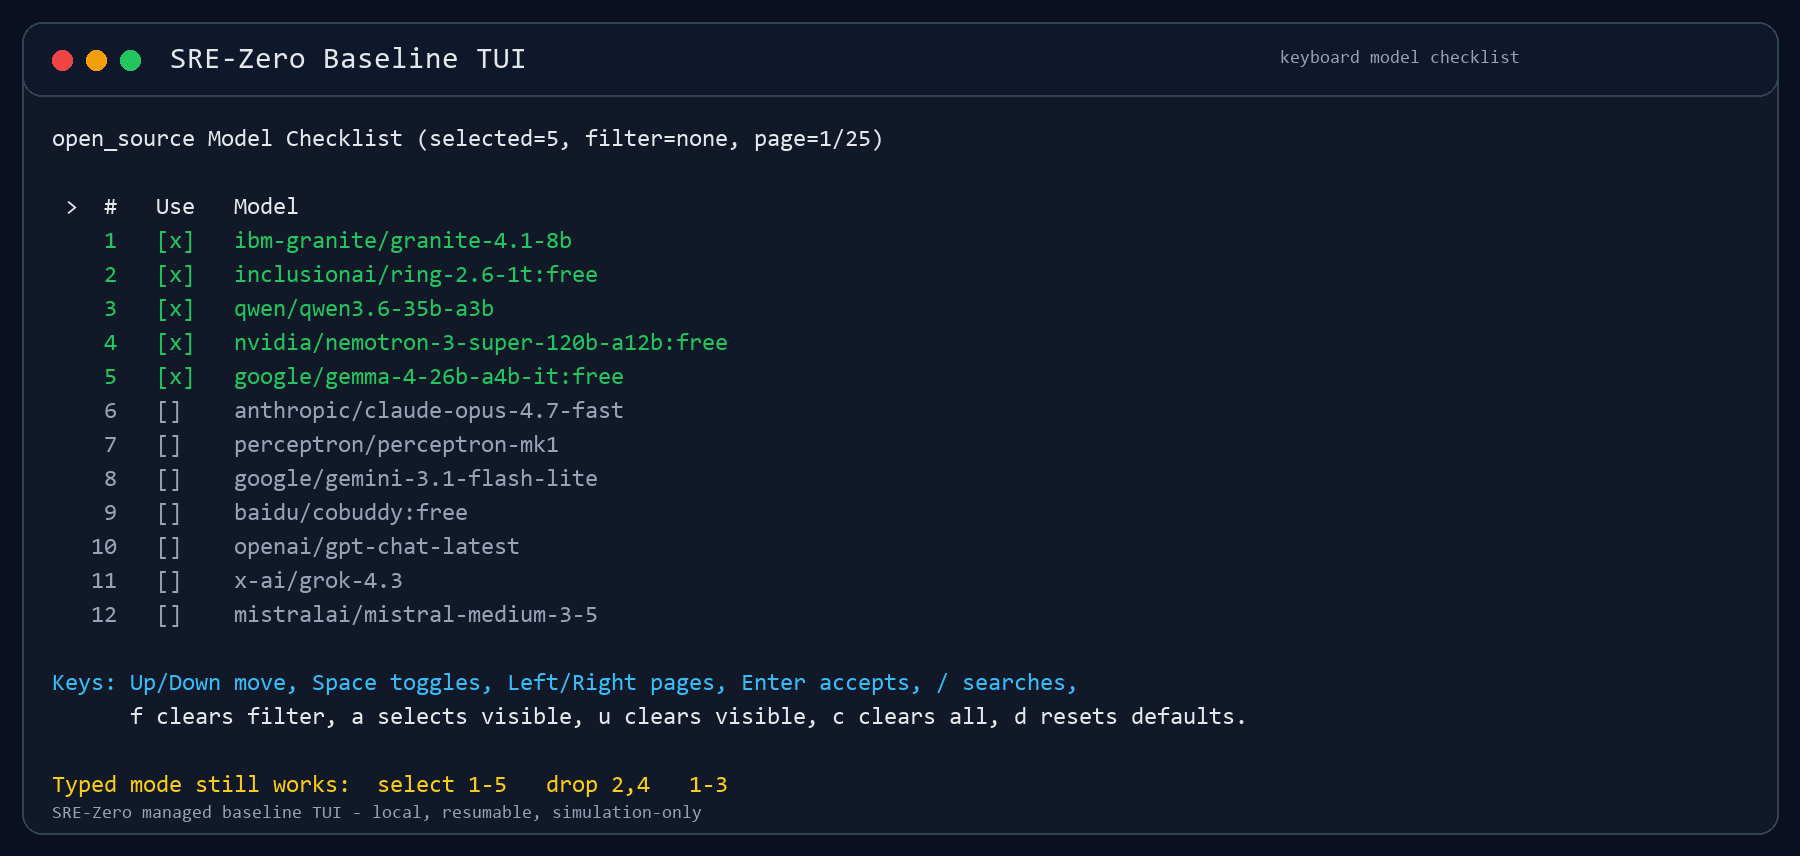
Task: Click 'selected=5' in the checklist heading
Action: 494,139
